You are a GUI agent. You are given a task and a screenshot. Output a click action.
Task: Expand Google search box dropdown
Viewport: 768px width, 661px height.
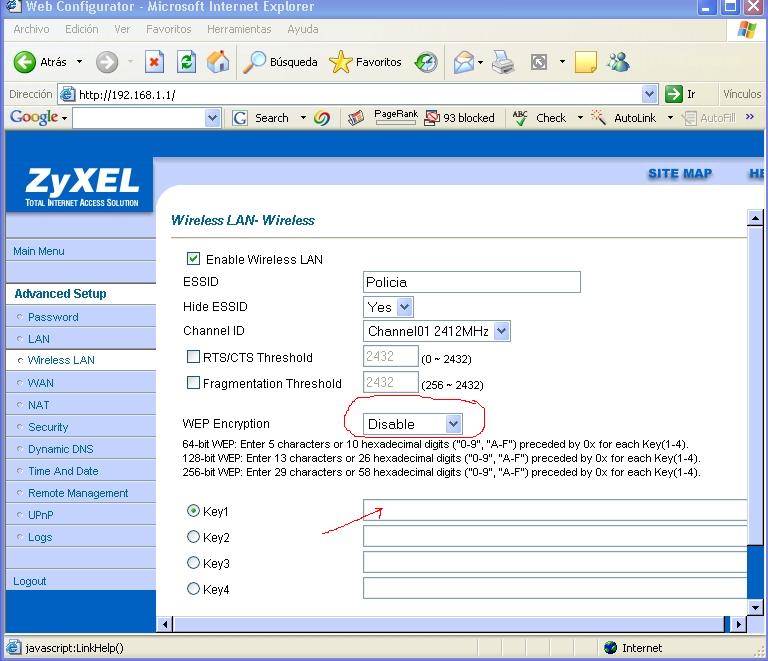(213, 118)
